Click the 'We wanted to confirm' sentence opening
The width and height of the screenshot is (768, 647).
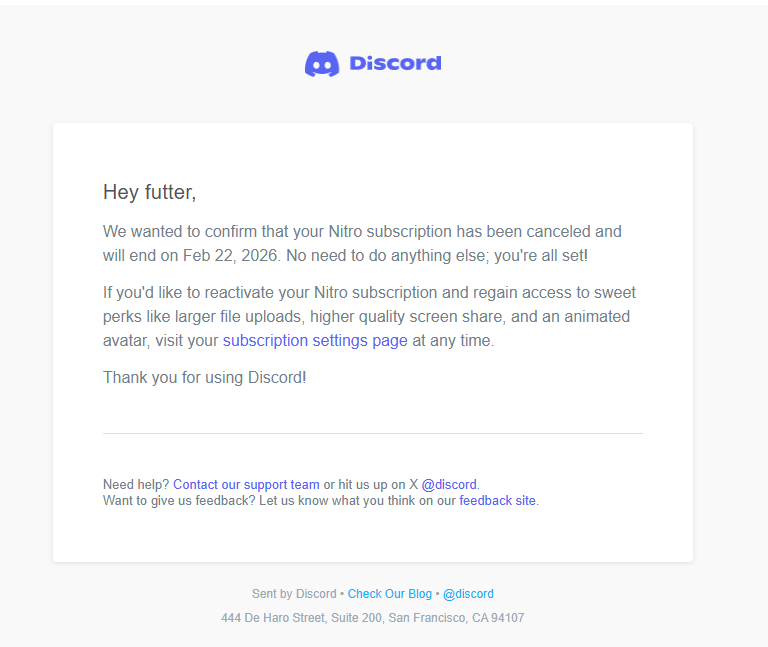[x=180, y=232]
